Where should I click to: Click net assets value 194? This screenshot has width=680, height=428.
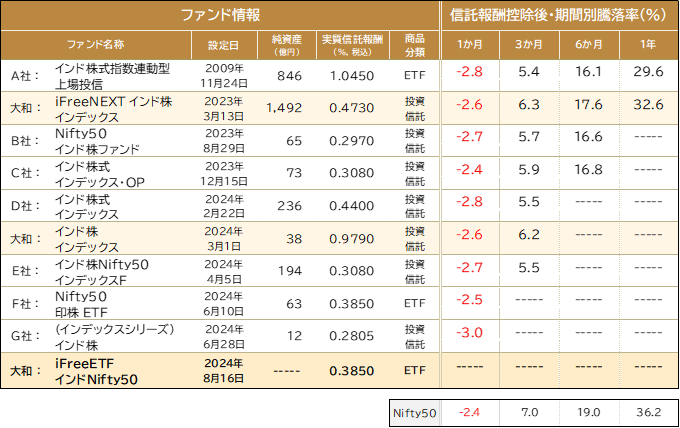click(x=290, y=271)
